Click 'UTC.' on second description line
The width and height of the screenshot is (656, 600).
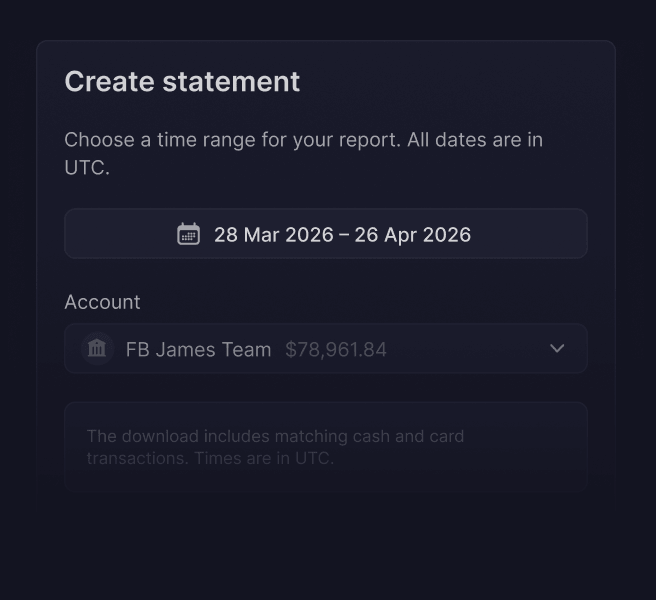87,168
